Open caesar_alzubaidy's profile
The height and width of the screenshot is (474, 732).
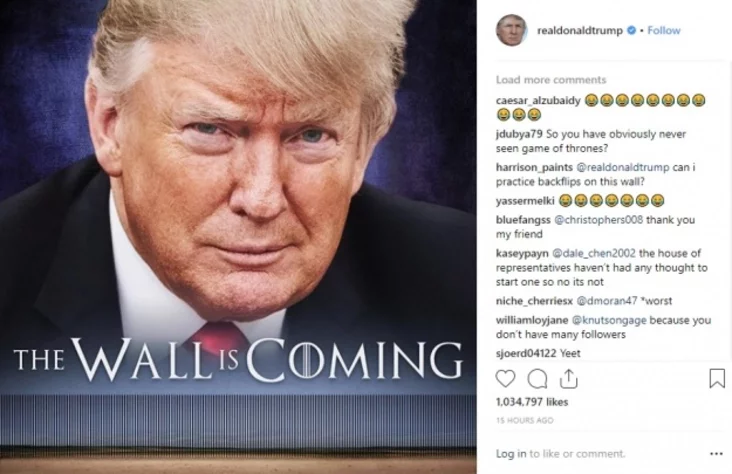(x=538, y=100)
